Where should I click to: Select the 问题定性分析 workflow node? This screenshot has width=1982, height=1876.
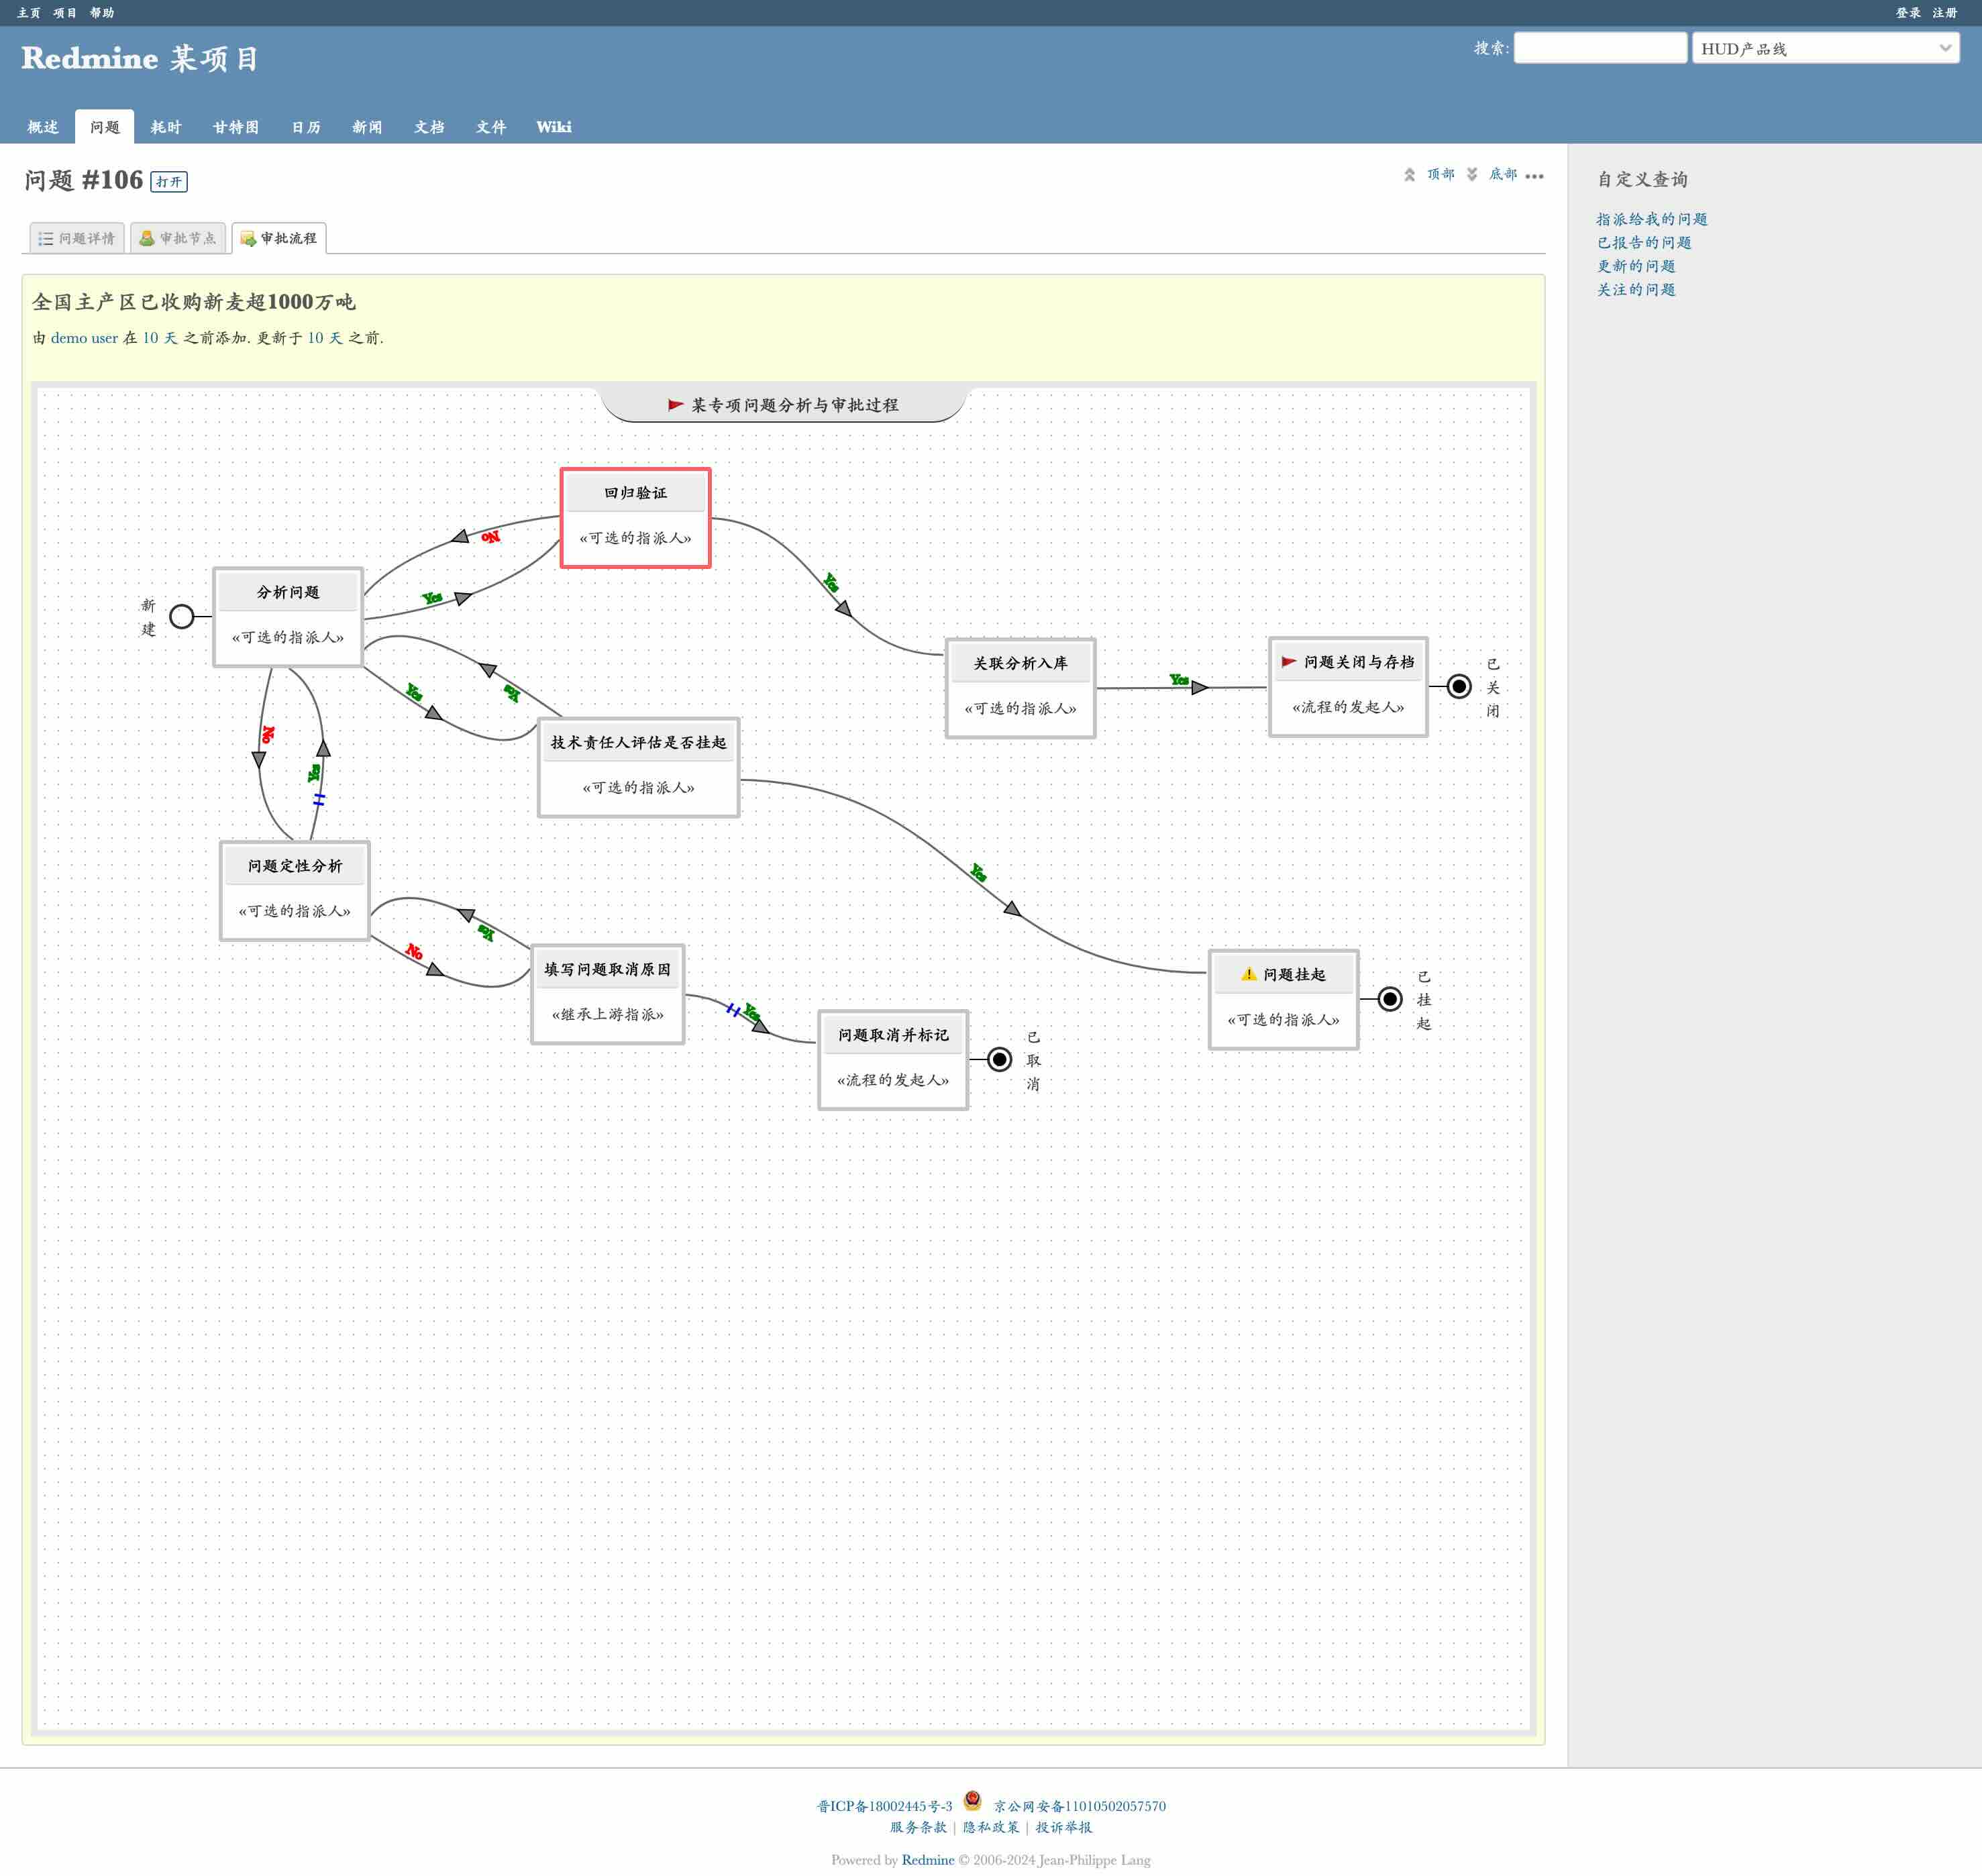tap(295, 891)
